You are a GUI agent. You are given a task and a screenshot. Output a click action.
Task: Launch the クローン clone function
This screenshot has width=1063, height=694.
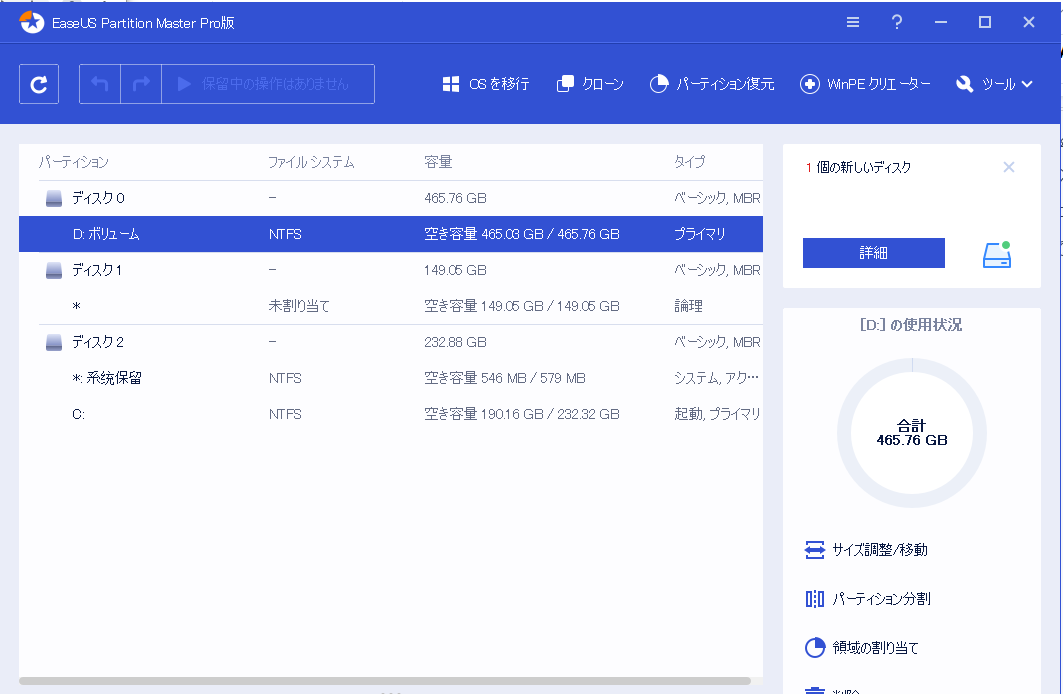pyautogui.click(x=590, y=85)
